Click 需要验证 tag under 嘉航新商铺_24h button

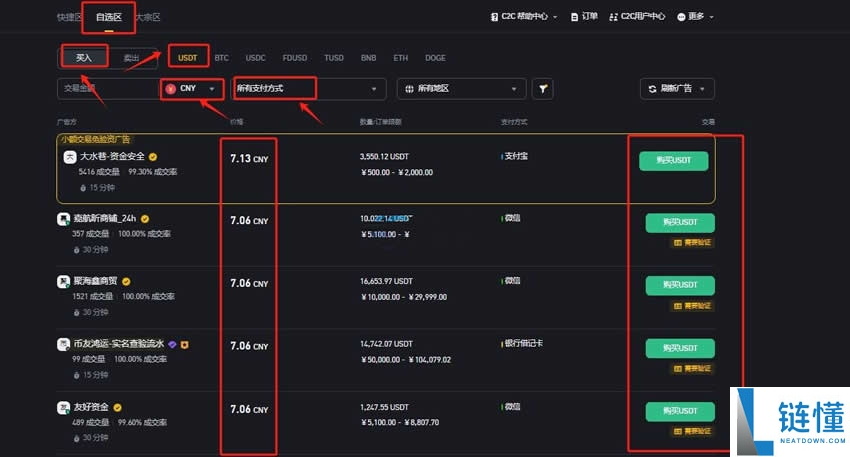click(692, 243)
